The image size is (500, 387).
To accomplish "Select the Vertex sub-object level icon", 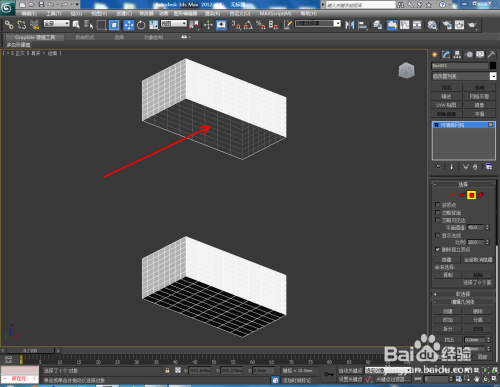I will click(443, 195).
